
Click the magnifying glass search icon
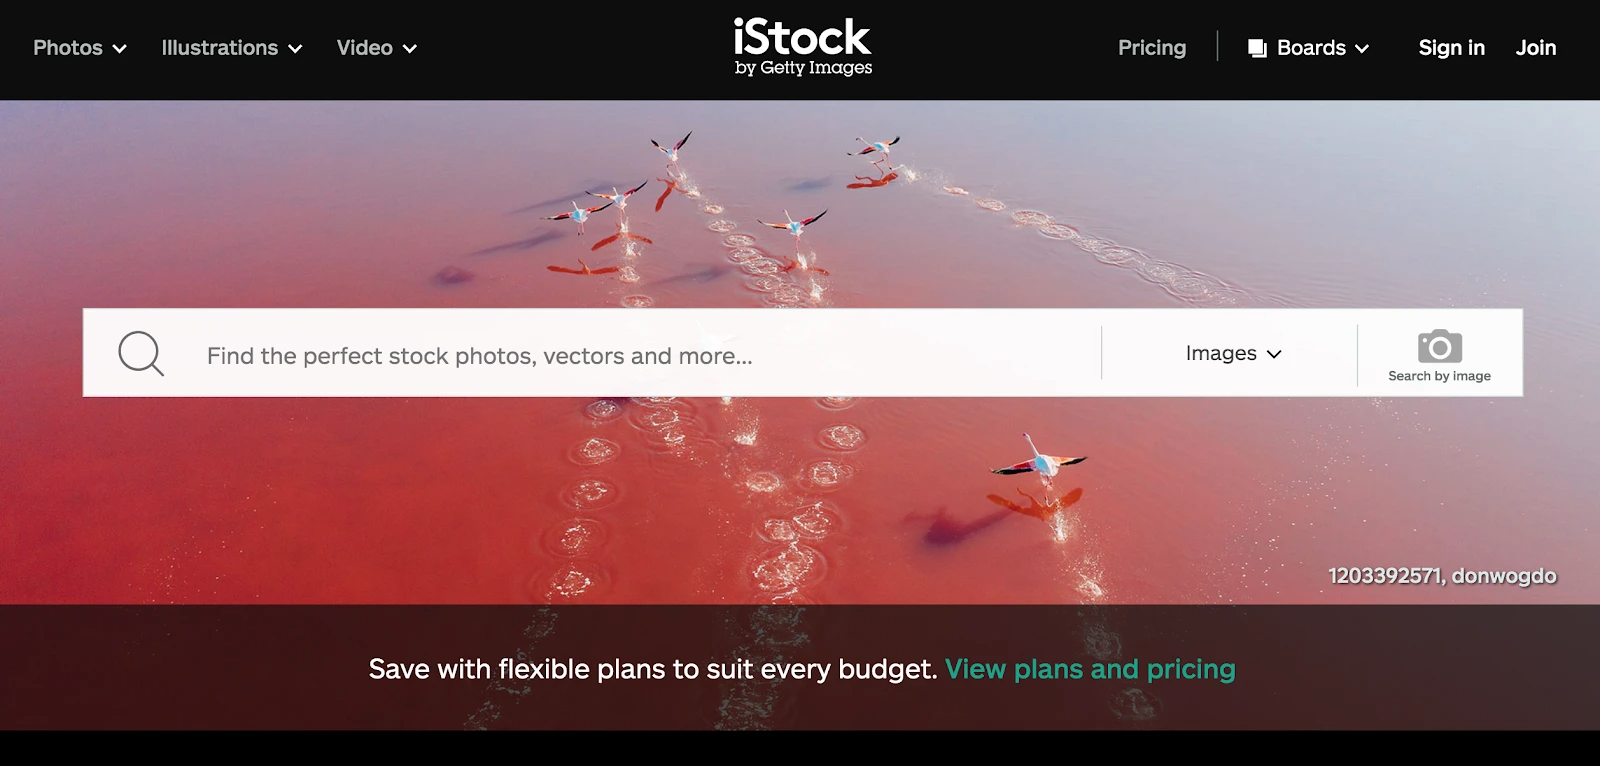coord(141,353)
